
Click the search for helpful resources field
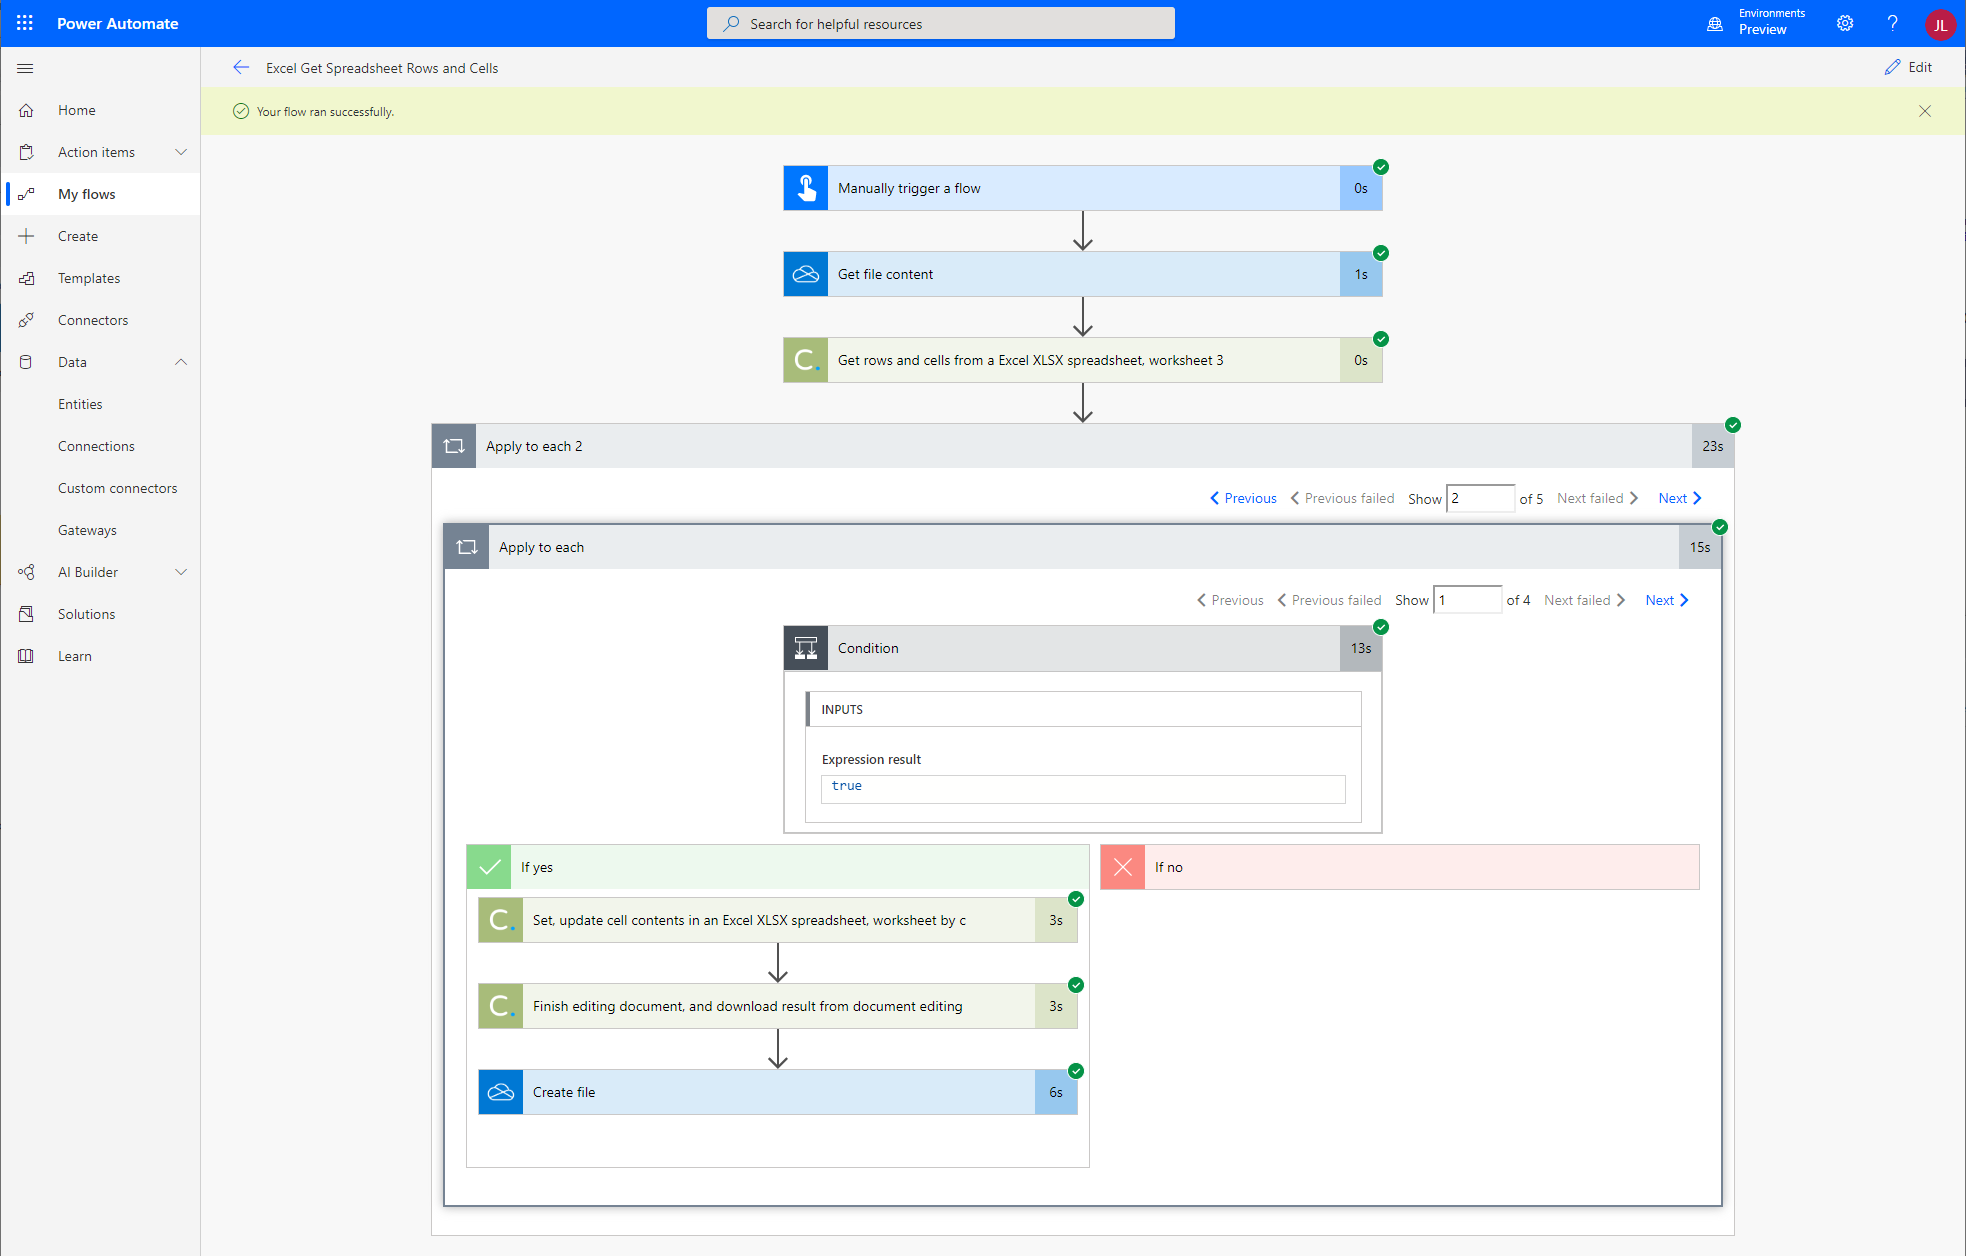940,23
